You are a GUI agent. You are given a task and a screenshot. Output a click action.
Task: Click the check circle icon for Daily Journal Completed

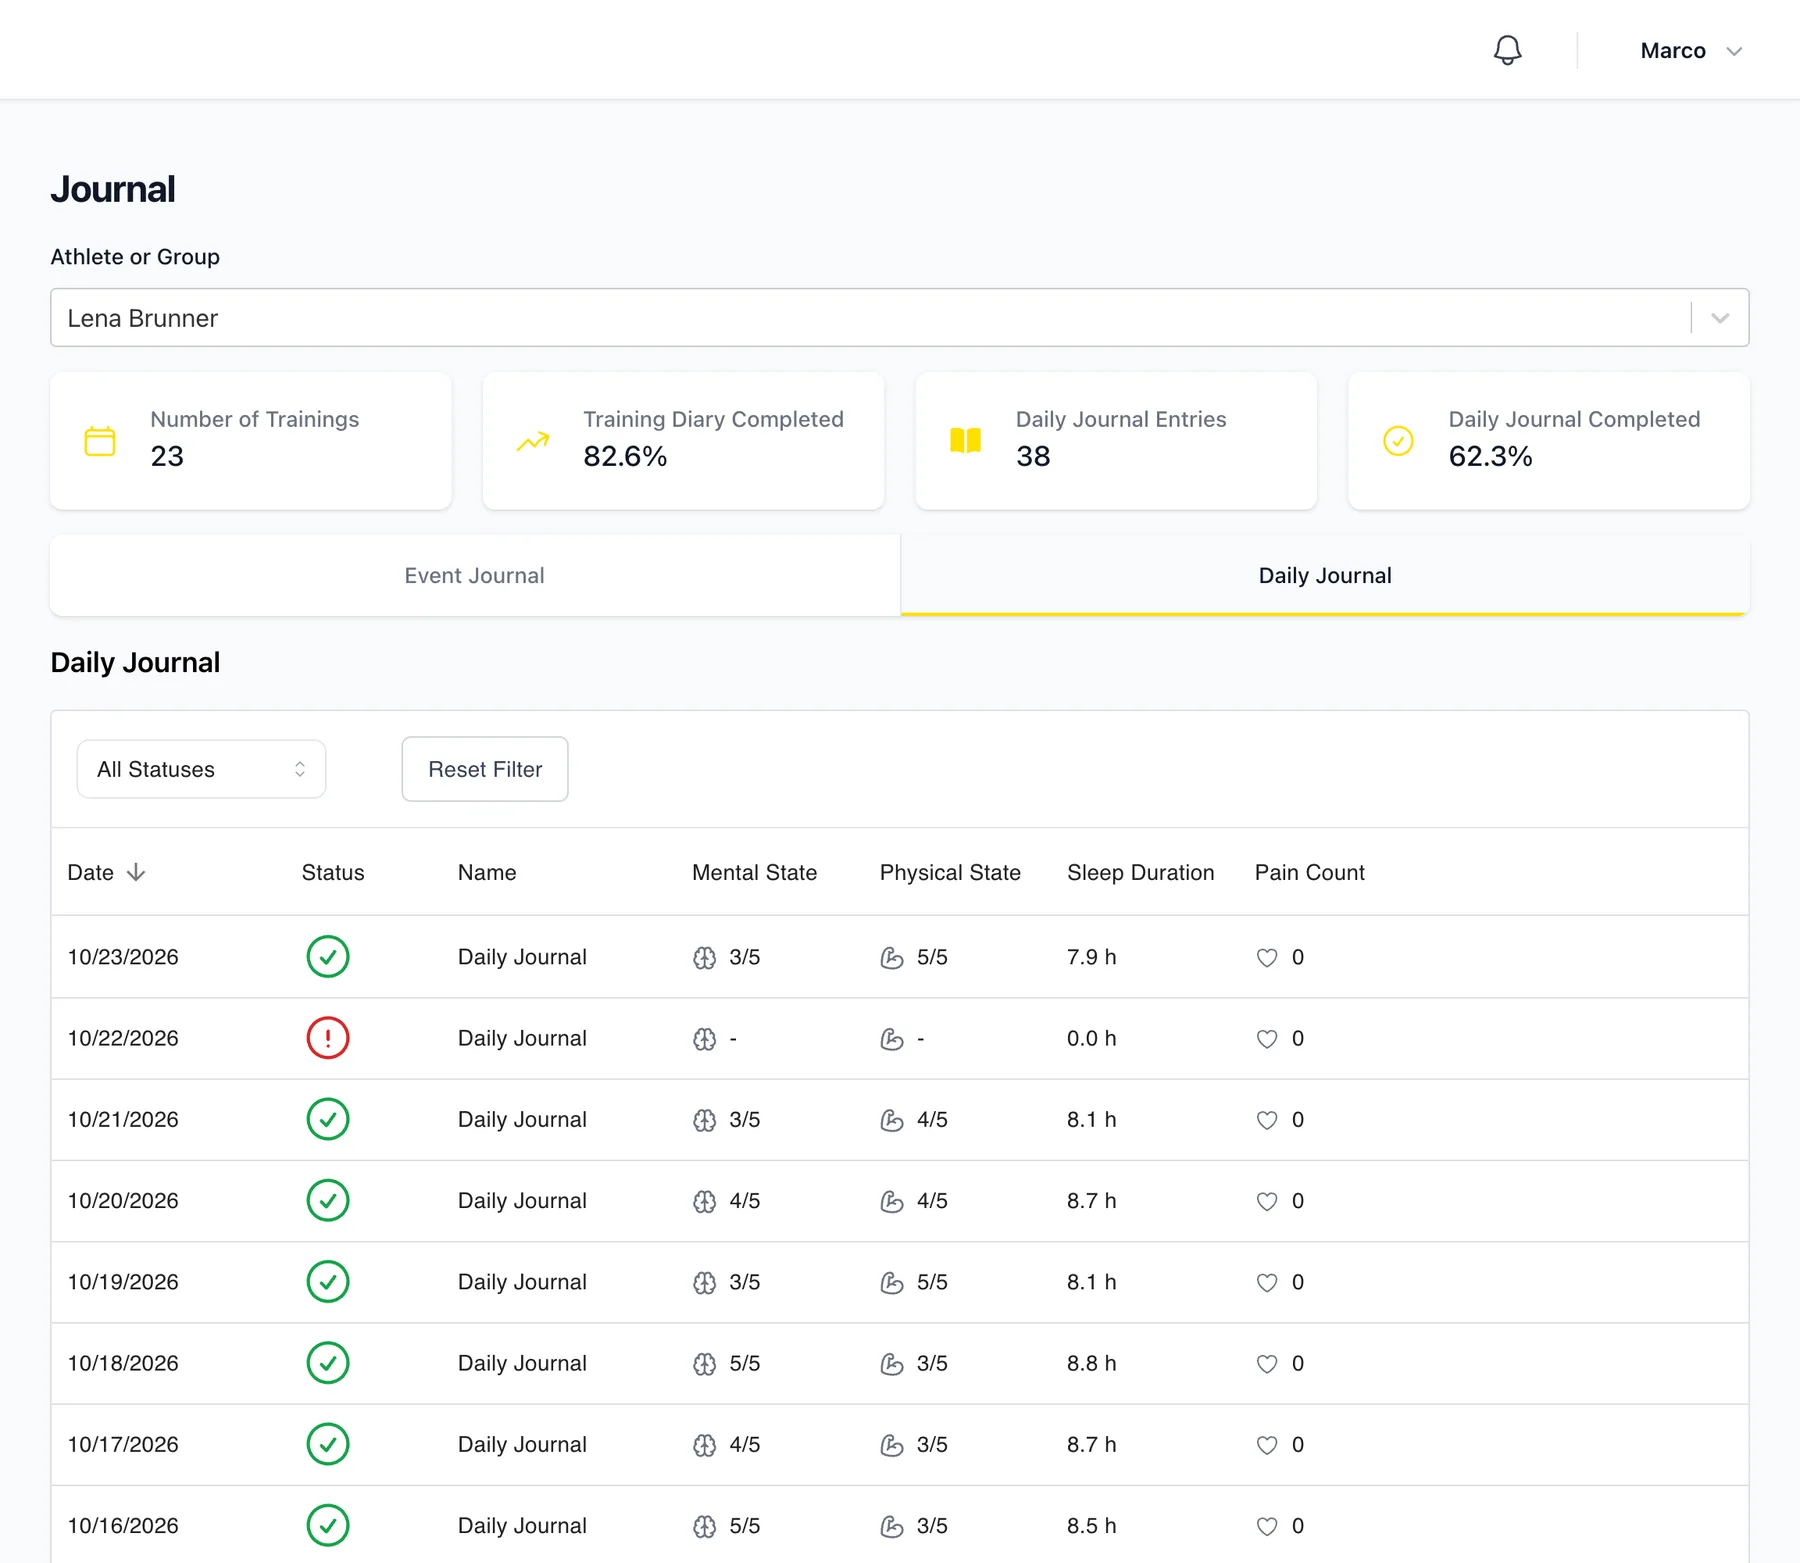tap(1398, 441)
